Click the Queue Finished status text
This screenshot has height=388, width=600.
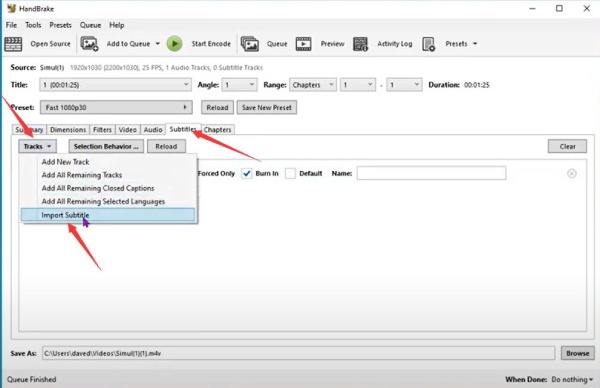click(31, 380)
